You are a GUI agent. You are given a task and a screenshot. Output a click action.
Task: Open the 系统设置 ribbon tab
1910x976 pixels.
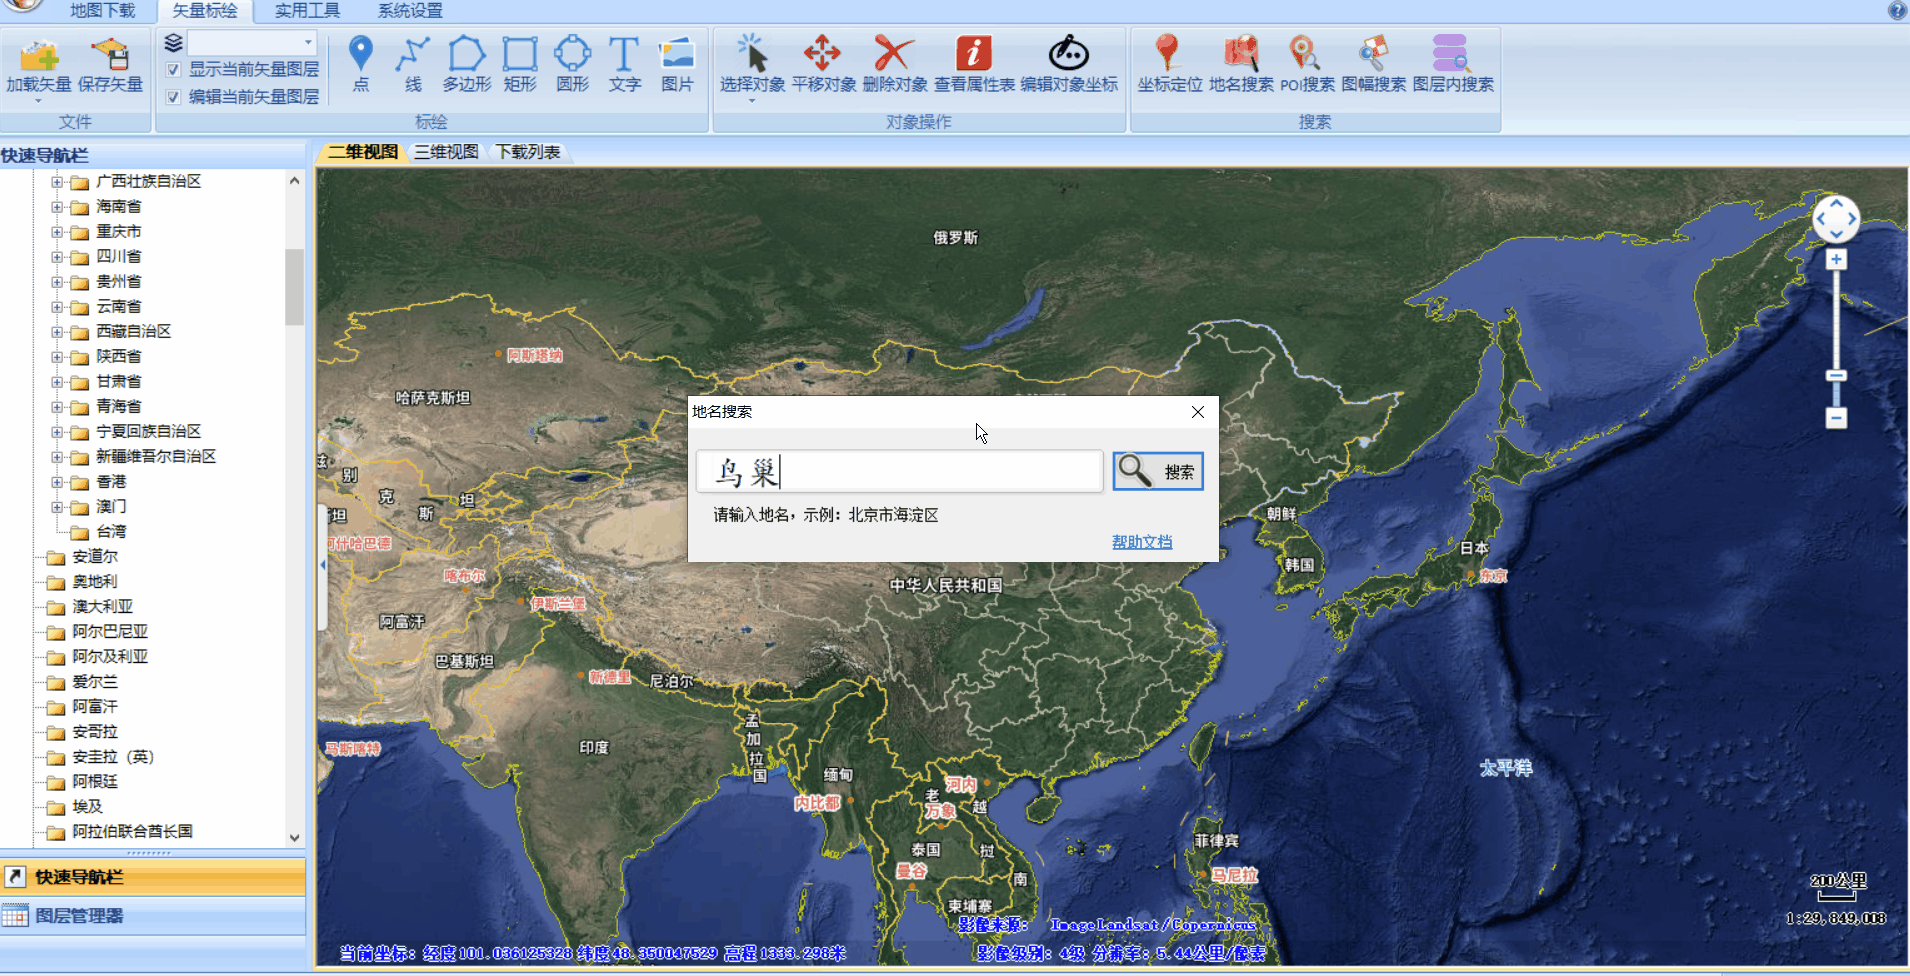[410, 11]
